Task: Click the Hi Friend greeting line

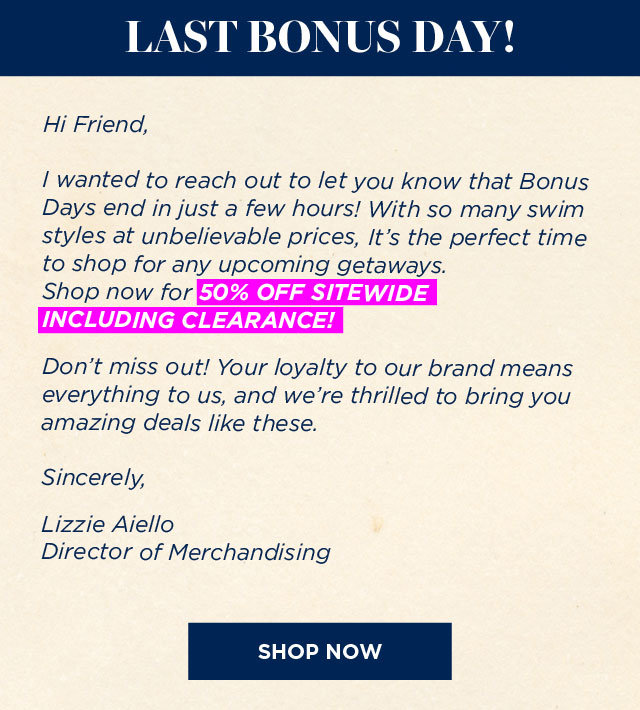Action: (x=96, y=125)
